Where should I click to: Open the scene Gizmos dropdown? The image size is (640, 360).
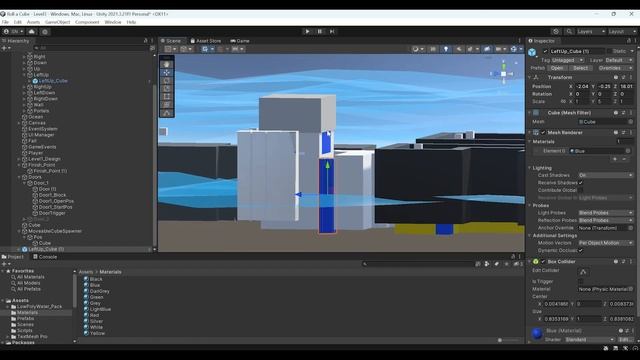click(516, 49)
